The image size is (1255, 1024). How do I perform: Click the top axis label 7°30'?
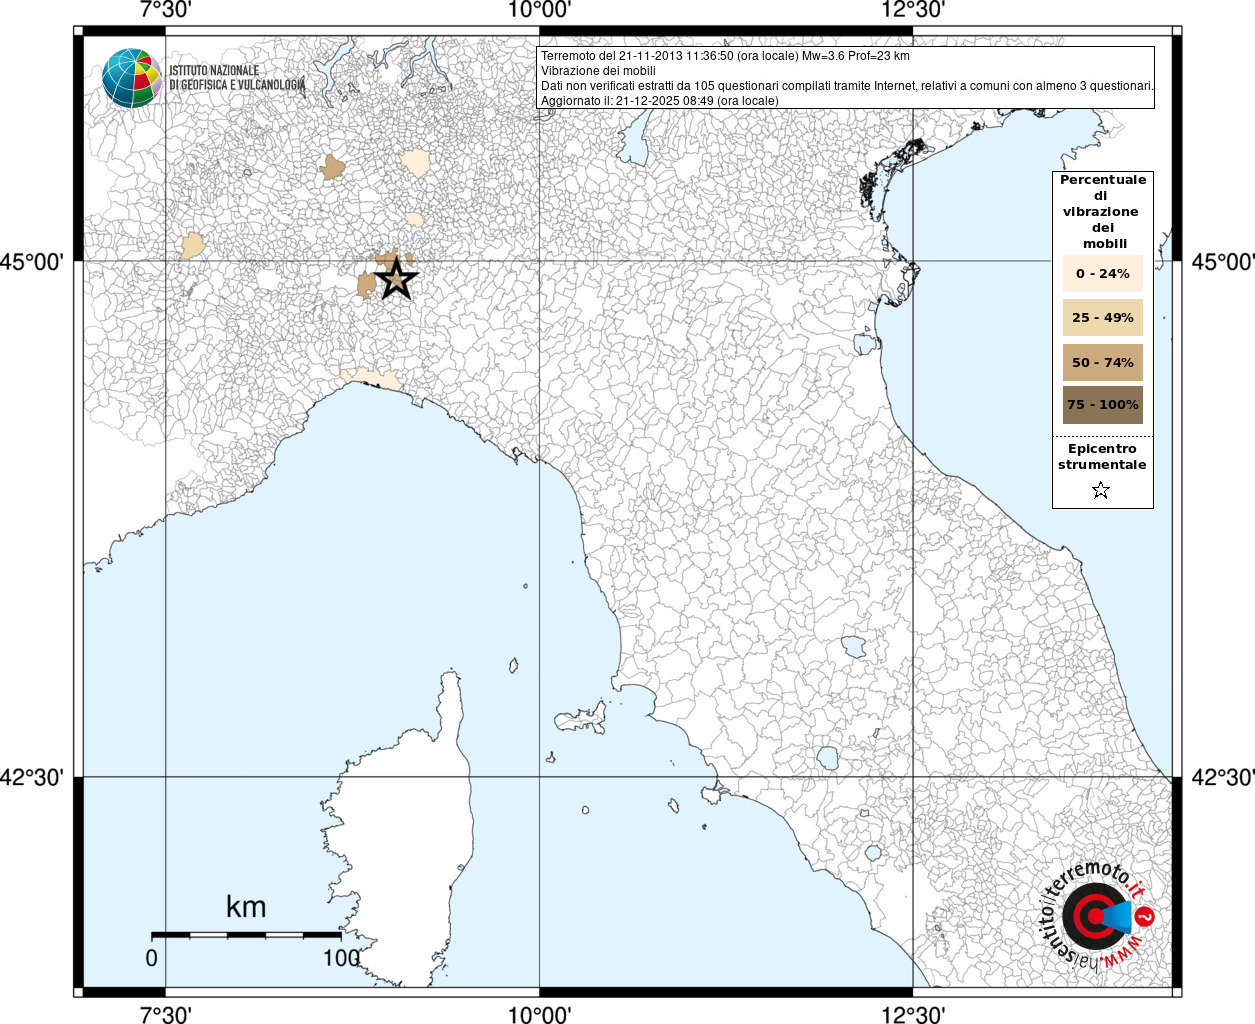pos(166,10)
